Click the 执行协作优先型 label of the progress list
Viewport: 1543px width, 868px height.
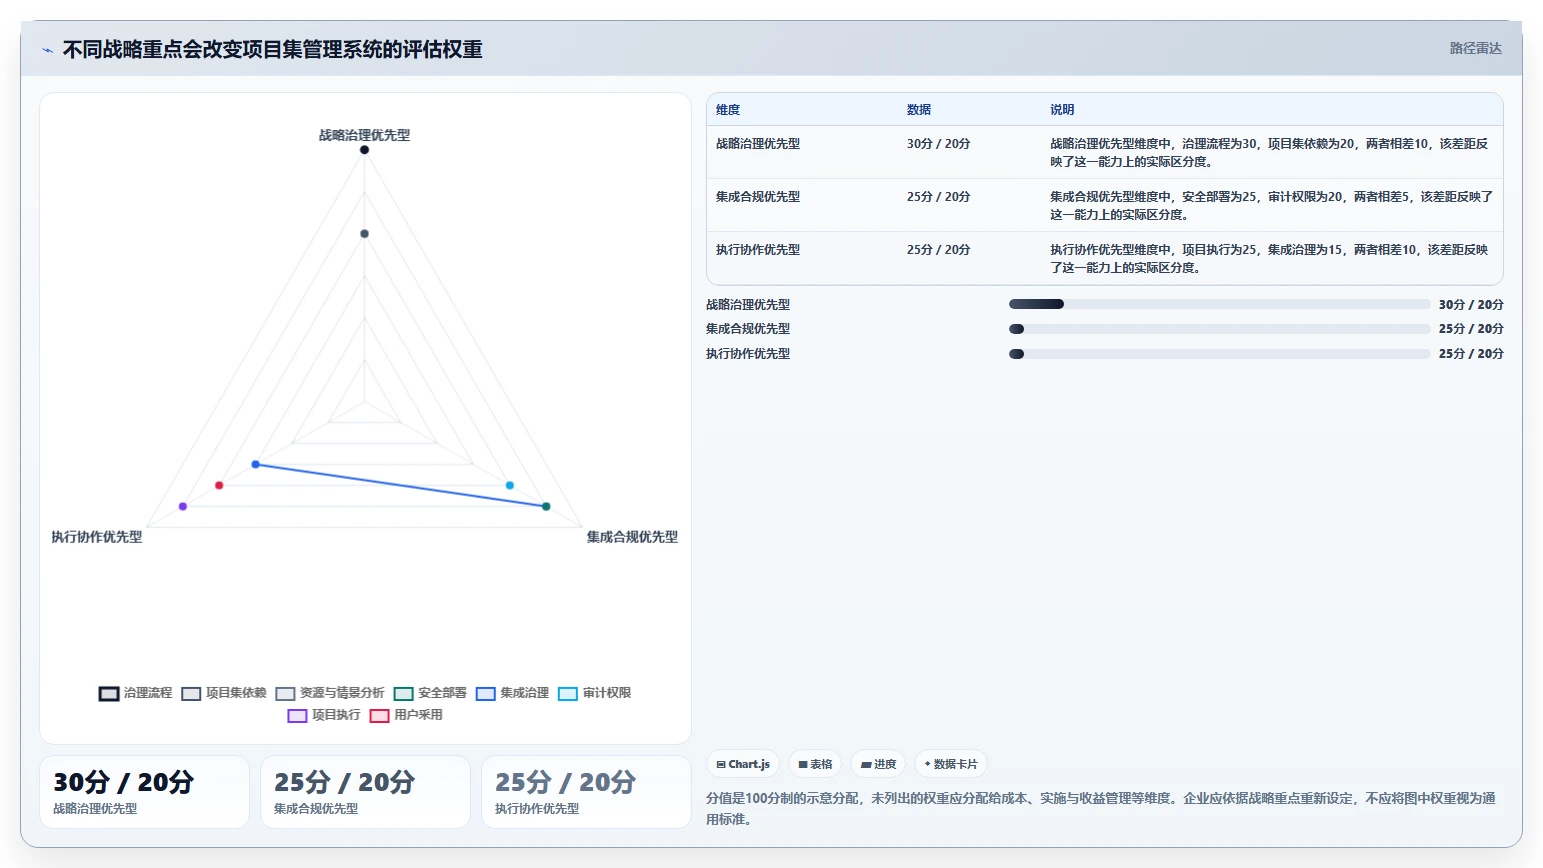coord(748,354)
